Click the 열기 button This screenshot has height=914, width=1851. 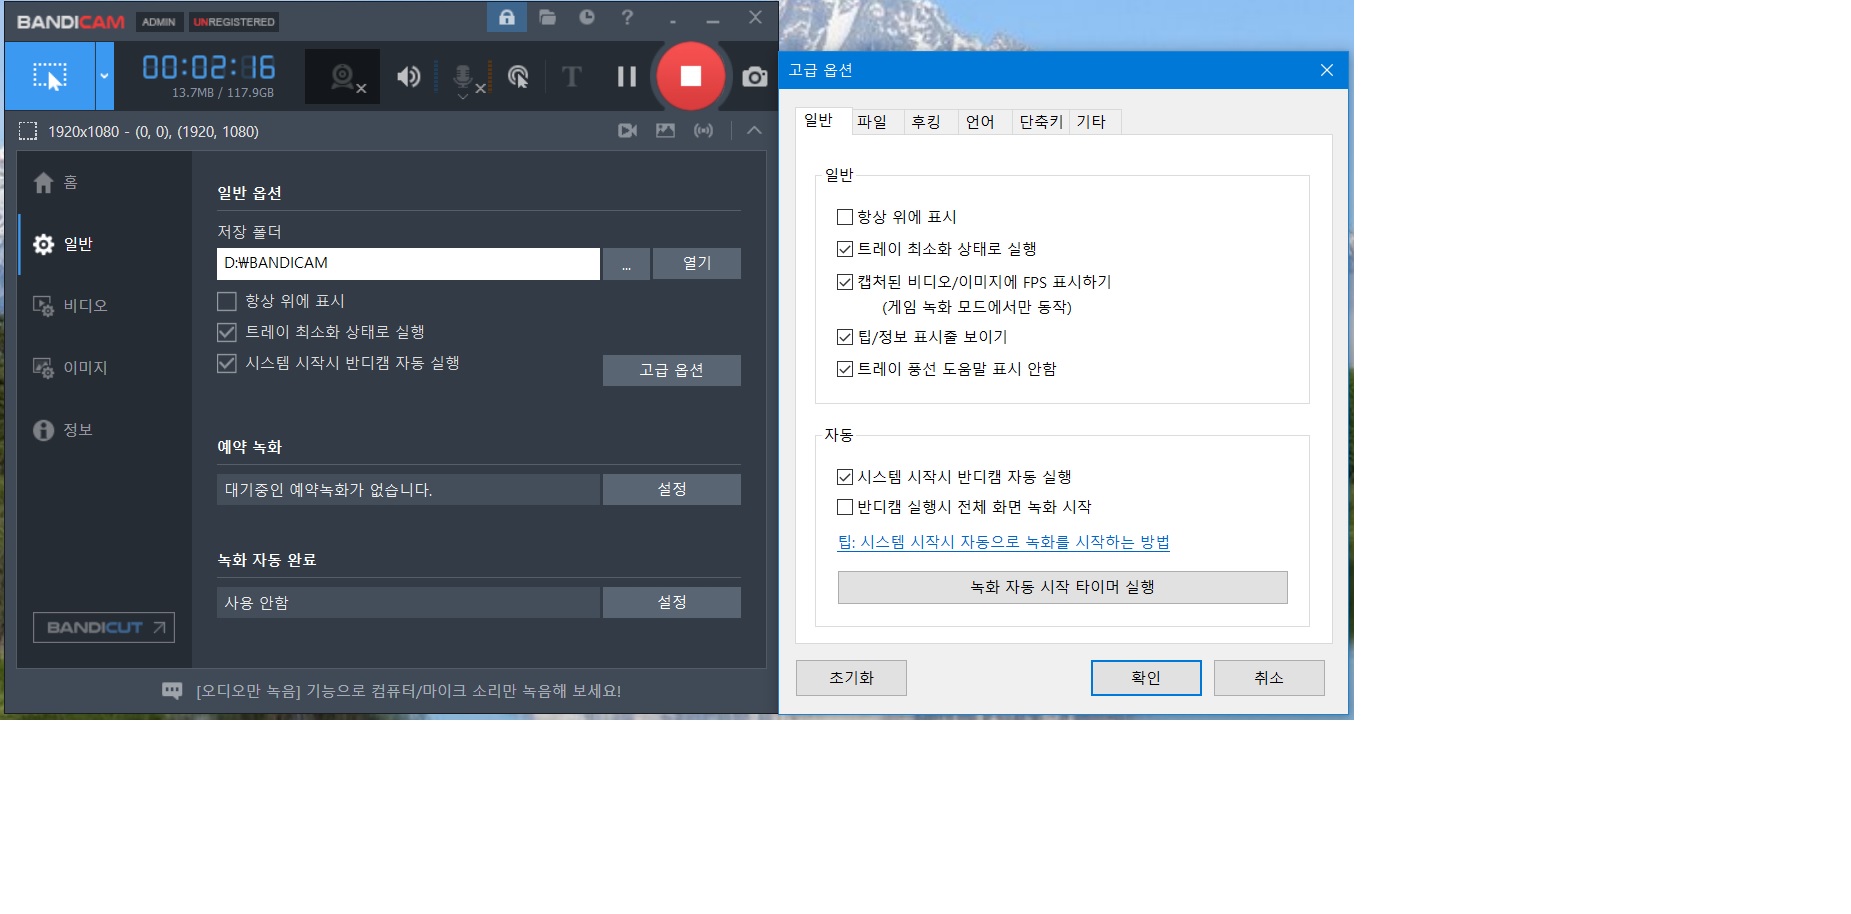697,263
